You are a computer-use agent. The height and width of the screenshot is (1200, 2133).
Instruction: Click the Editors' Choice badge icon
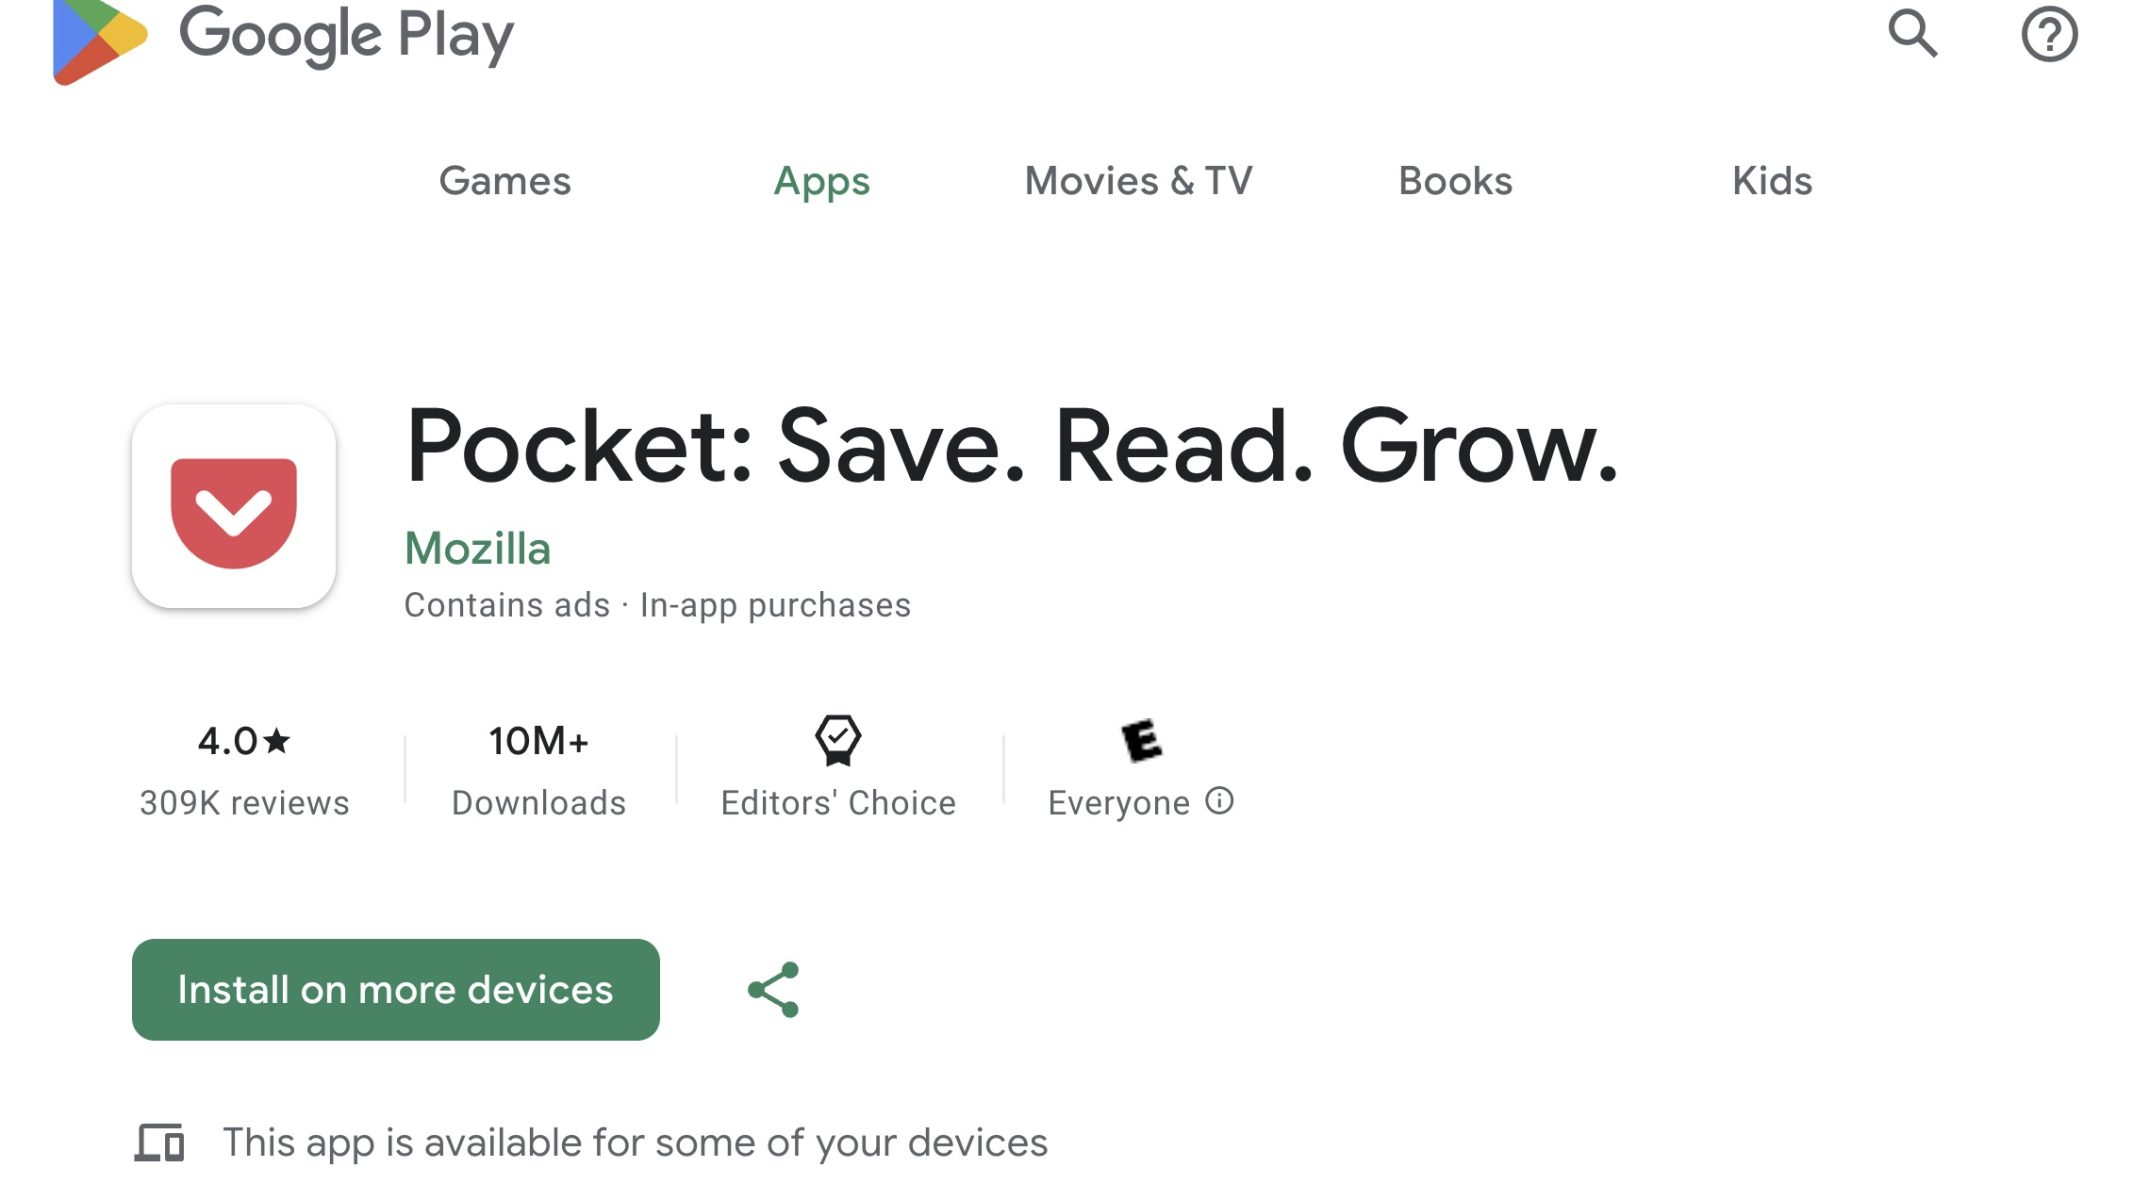click(x=838, y=740)
